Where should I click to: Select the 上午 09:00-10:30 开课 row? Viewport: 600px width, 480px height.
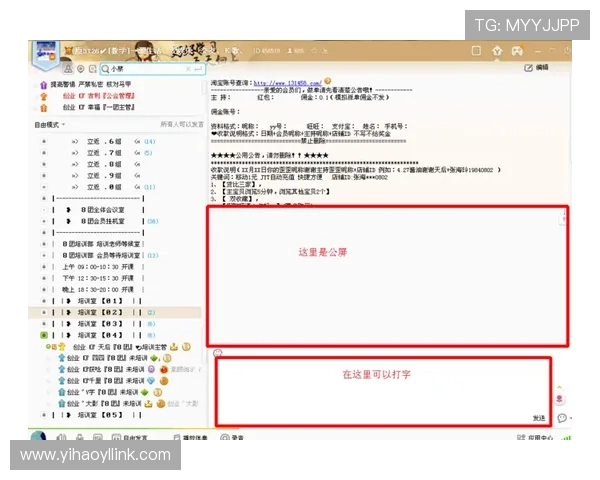tap(98, 267)
